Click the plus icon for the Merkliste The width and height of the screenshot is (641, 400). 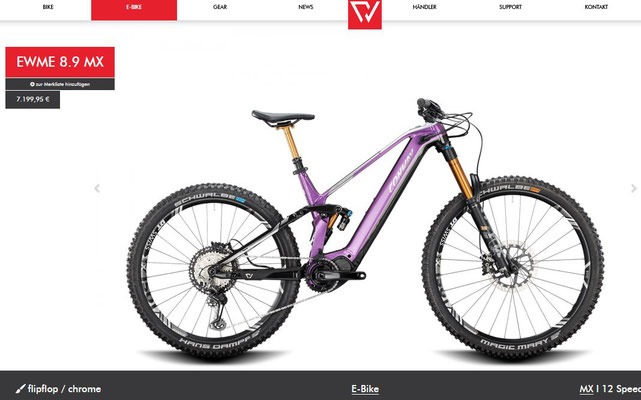coord(32,84)
